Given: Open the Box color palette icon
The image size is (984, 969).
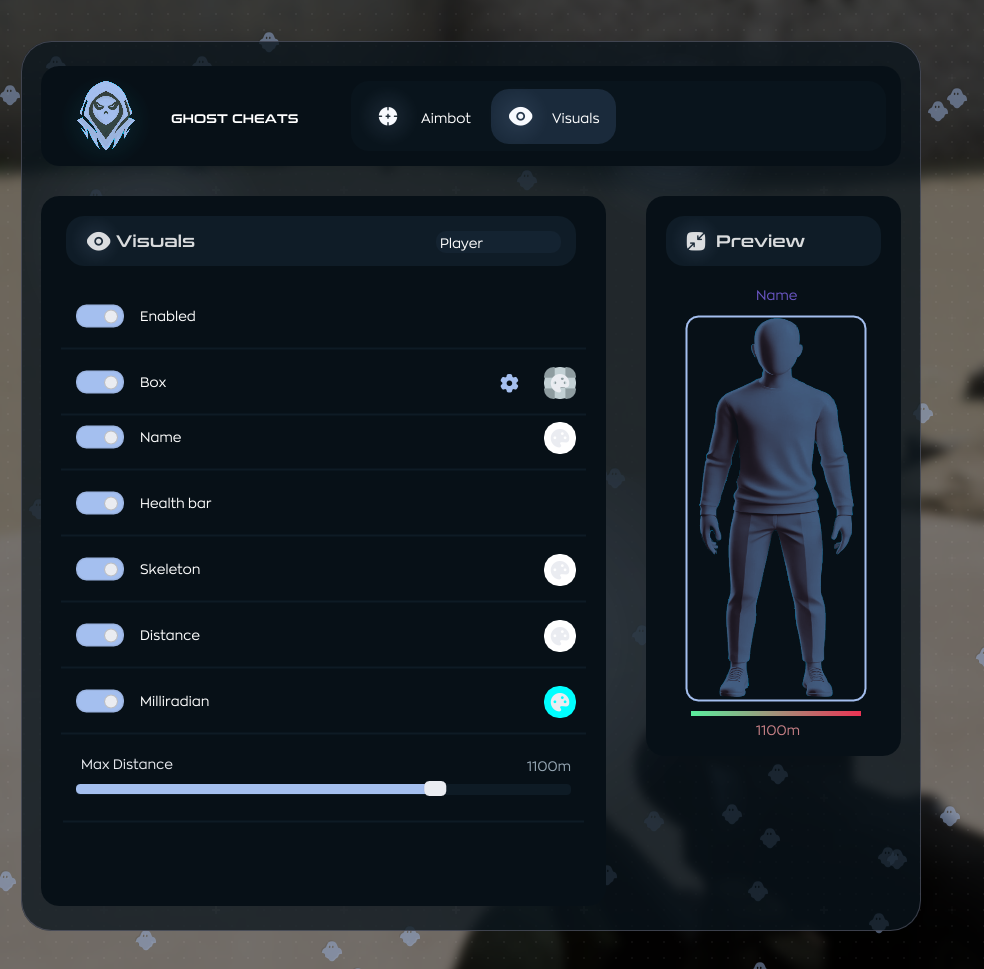Looking at the screenshot, I should (560, 383).
